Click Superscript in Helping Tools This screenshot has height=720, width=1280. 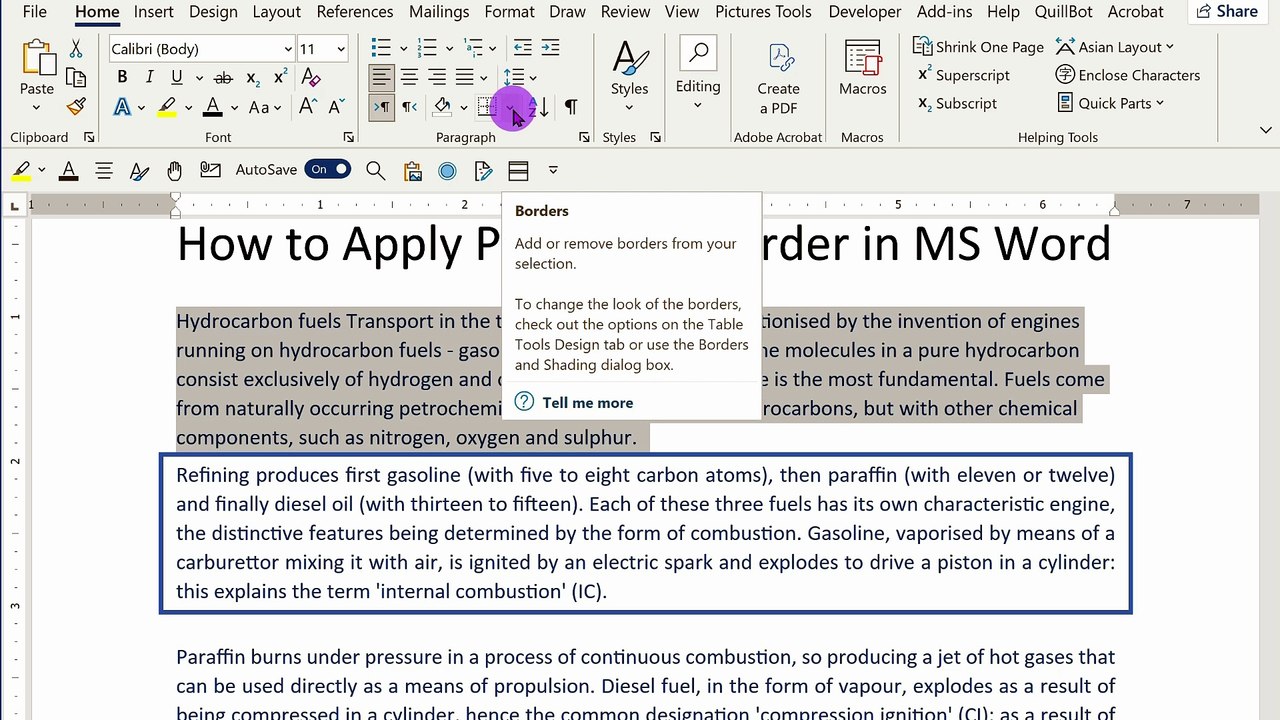tap(964, 75)
